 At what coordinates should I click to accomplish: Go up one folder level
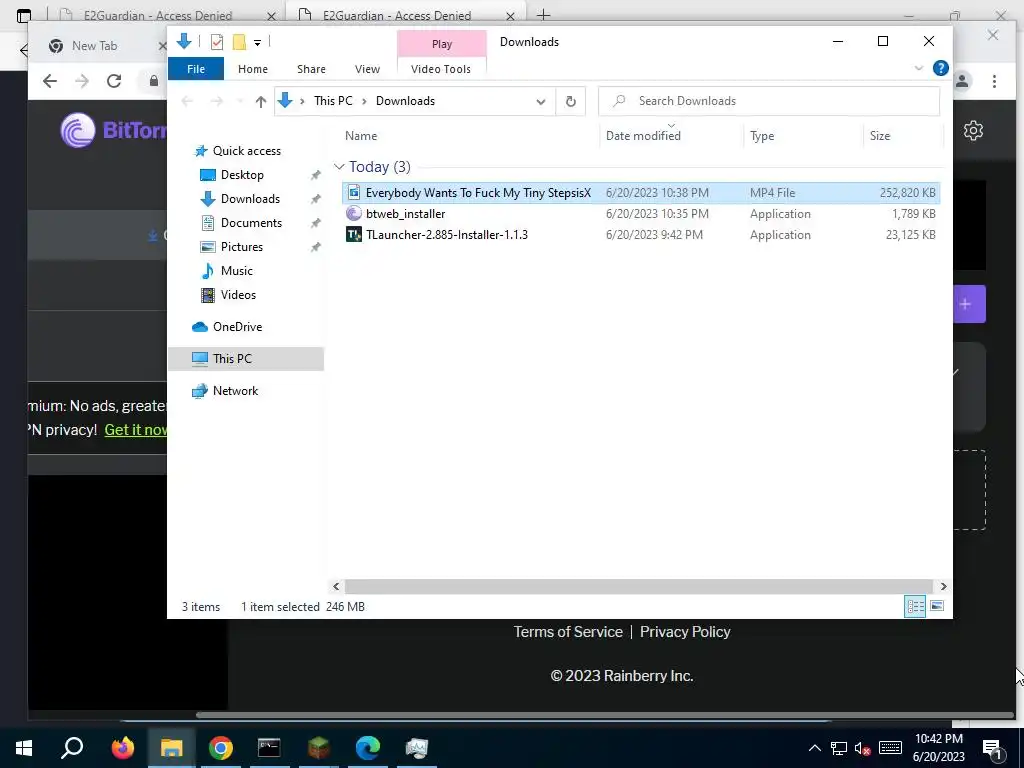(x=261, y=101)
